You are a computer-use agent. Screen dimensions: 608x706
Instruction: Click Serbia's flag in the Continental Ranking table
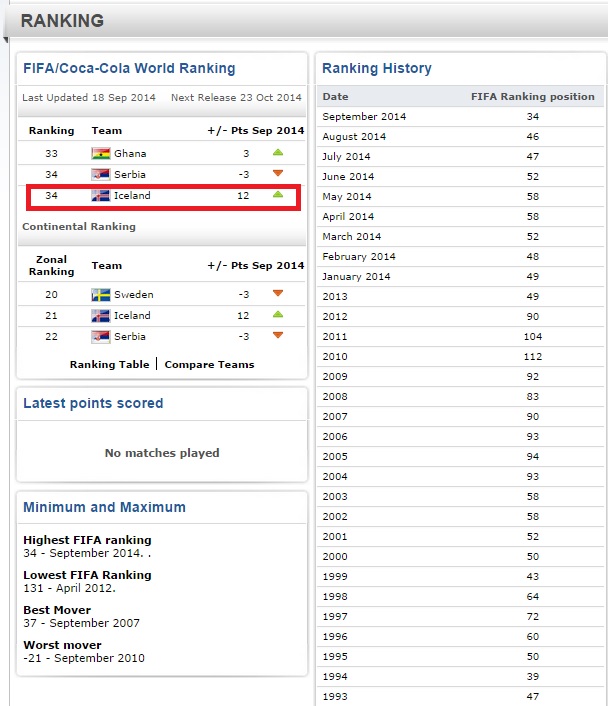[100, 337]
